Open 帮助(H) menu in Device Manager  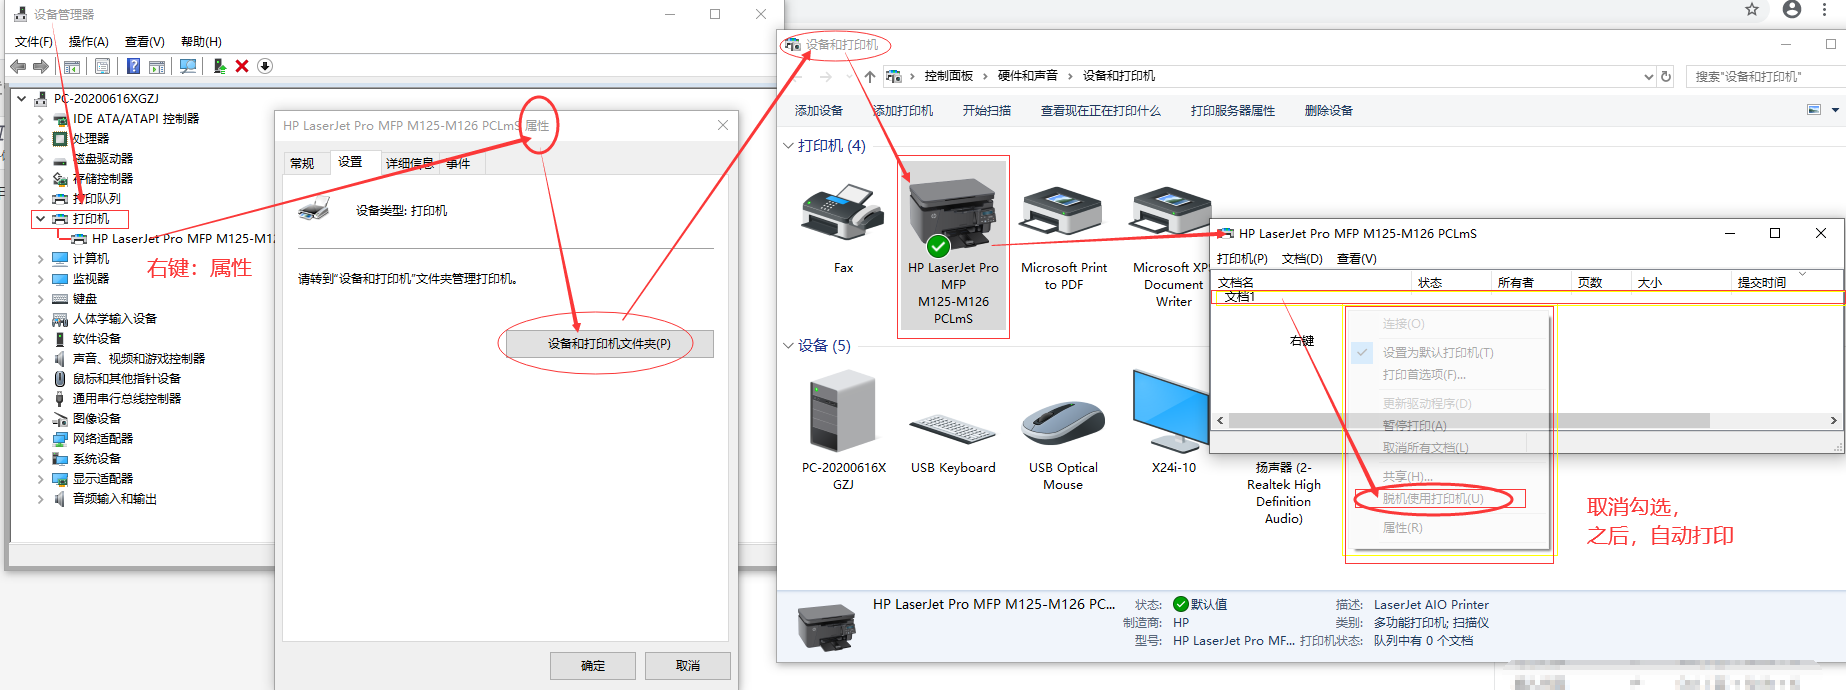coord(201,42)
